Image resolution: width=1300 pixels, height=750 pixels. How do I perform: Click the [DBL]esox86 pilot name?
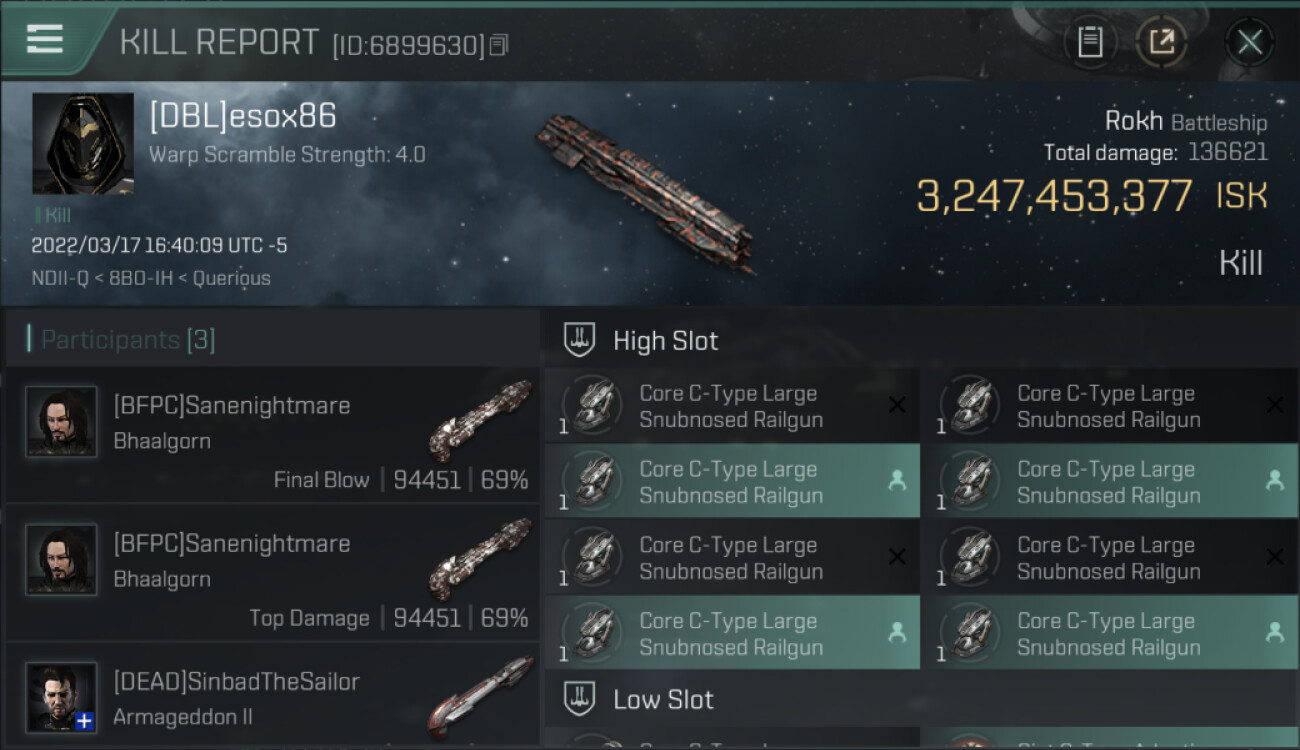tap(243, 117)
